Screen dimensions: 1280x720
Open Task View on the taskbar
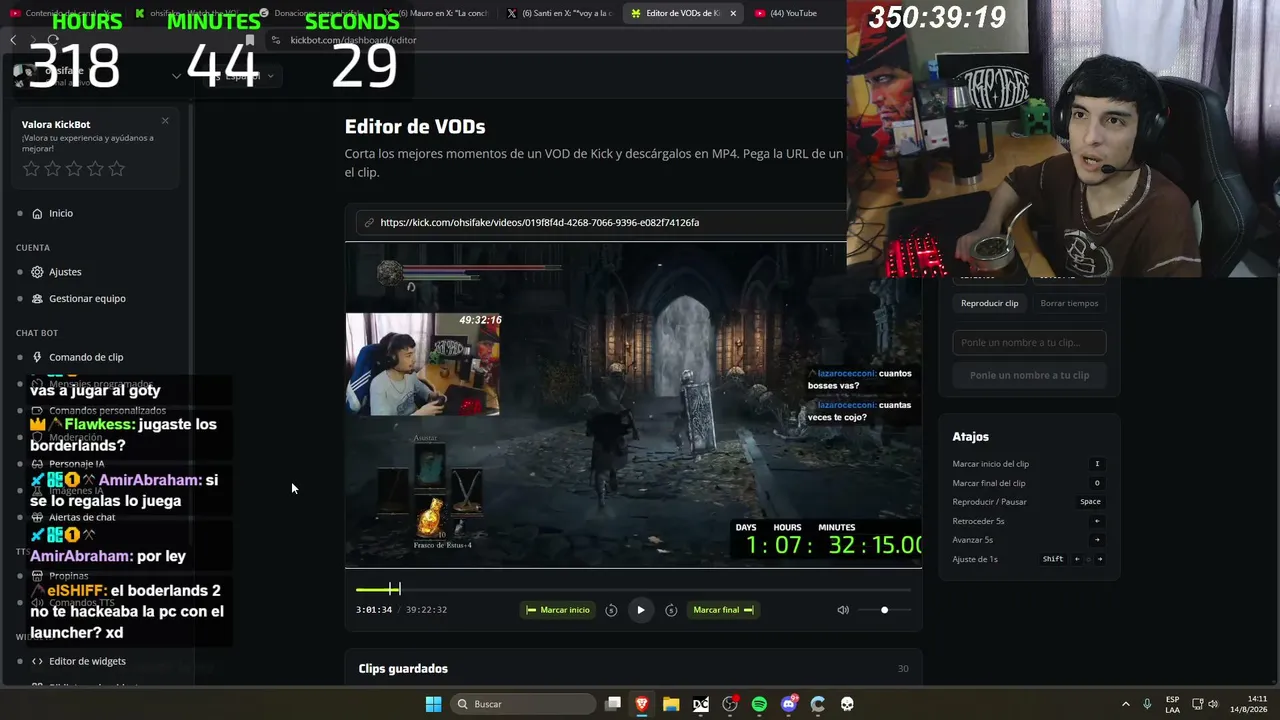(x=613, y=704)
